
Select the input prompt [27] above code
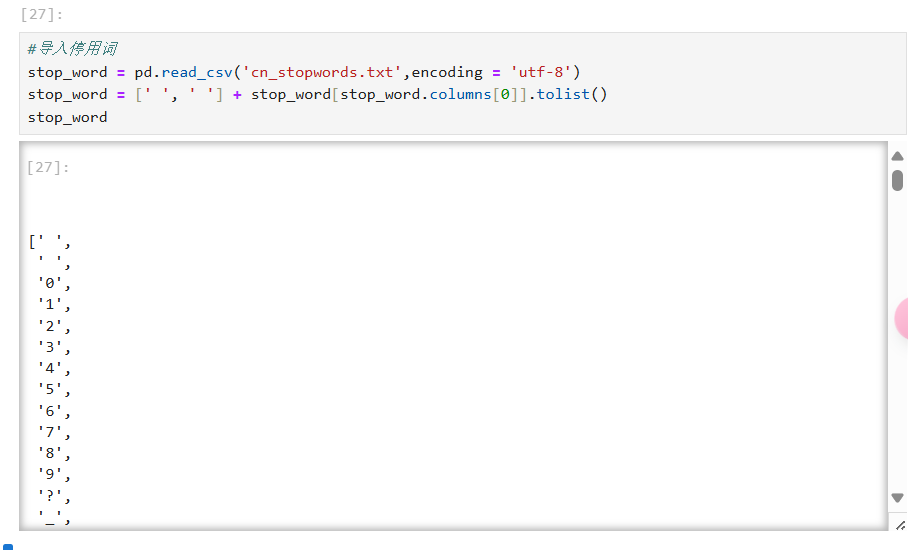tap(42, 14)
